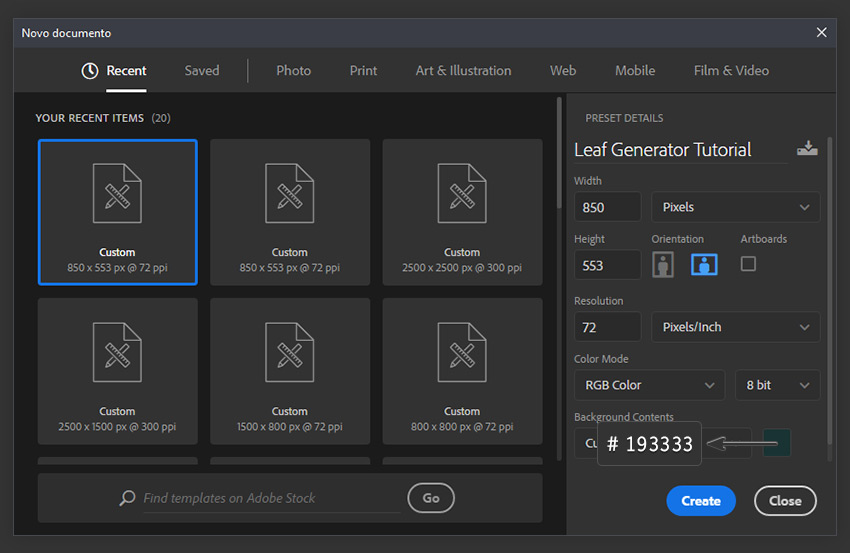Open the RGB Color mode dropdown
This screenshot has width=850, height=553.
click(649, 385)
